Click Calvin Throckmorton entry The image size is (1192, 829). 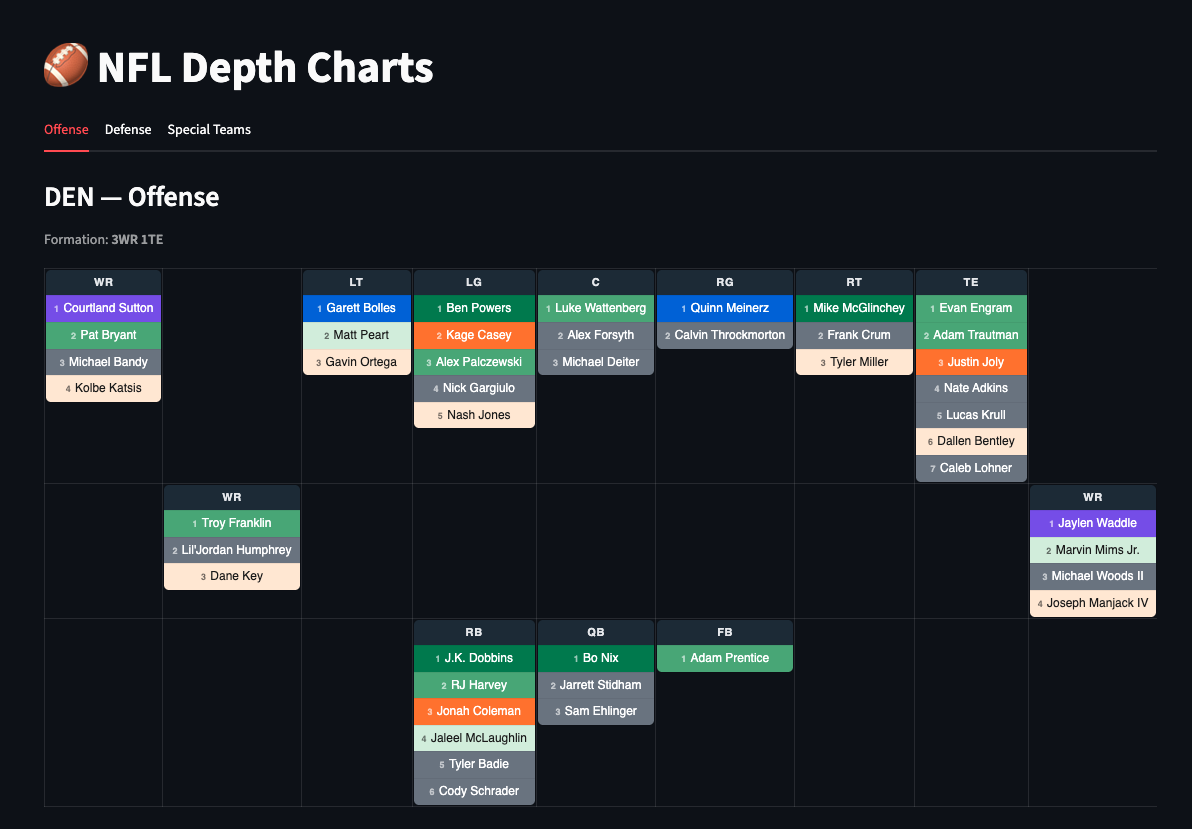(724, 335)
